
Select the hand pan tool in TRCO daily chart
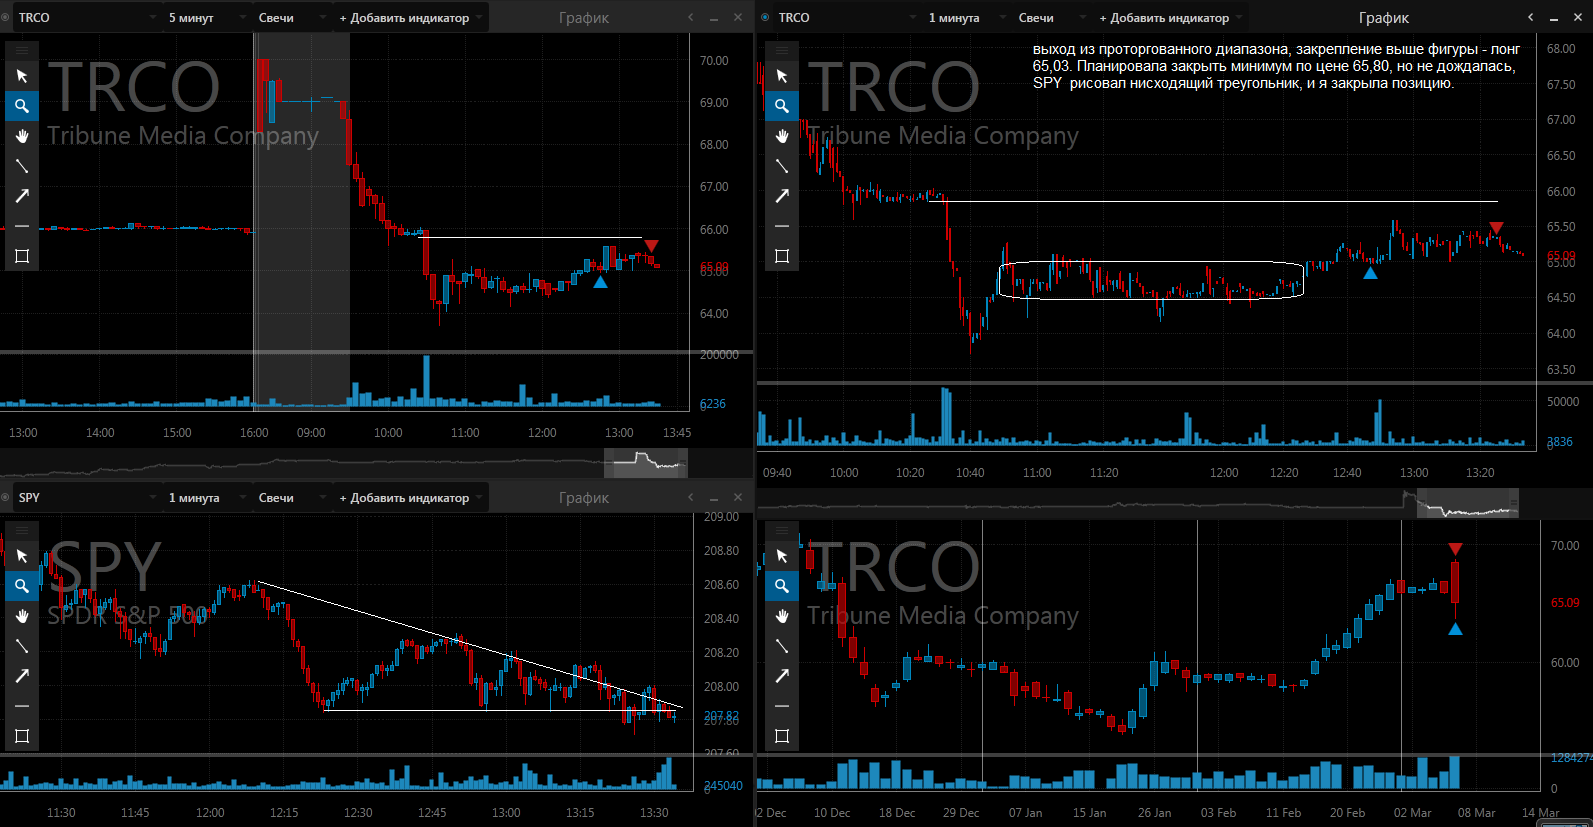[x=782, y=616]
